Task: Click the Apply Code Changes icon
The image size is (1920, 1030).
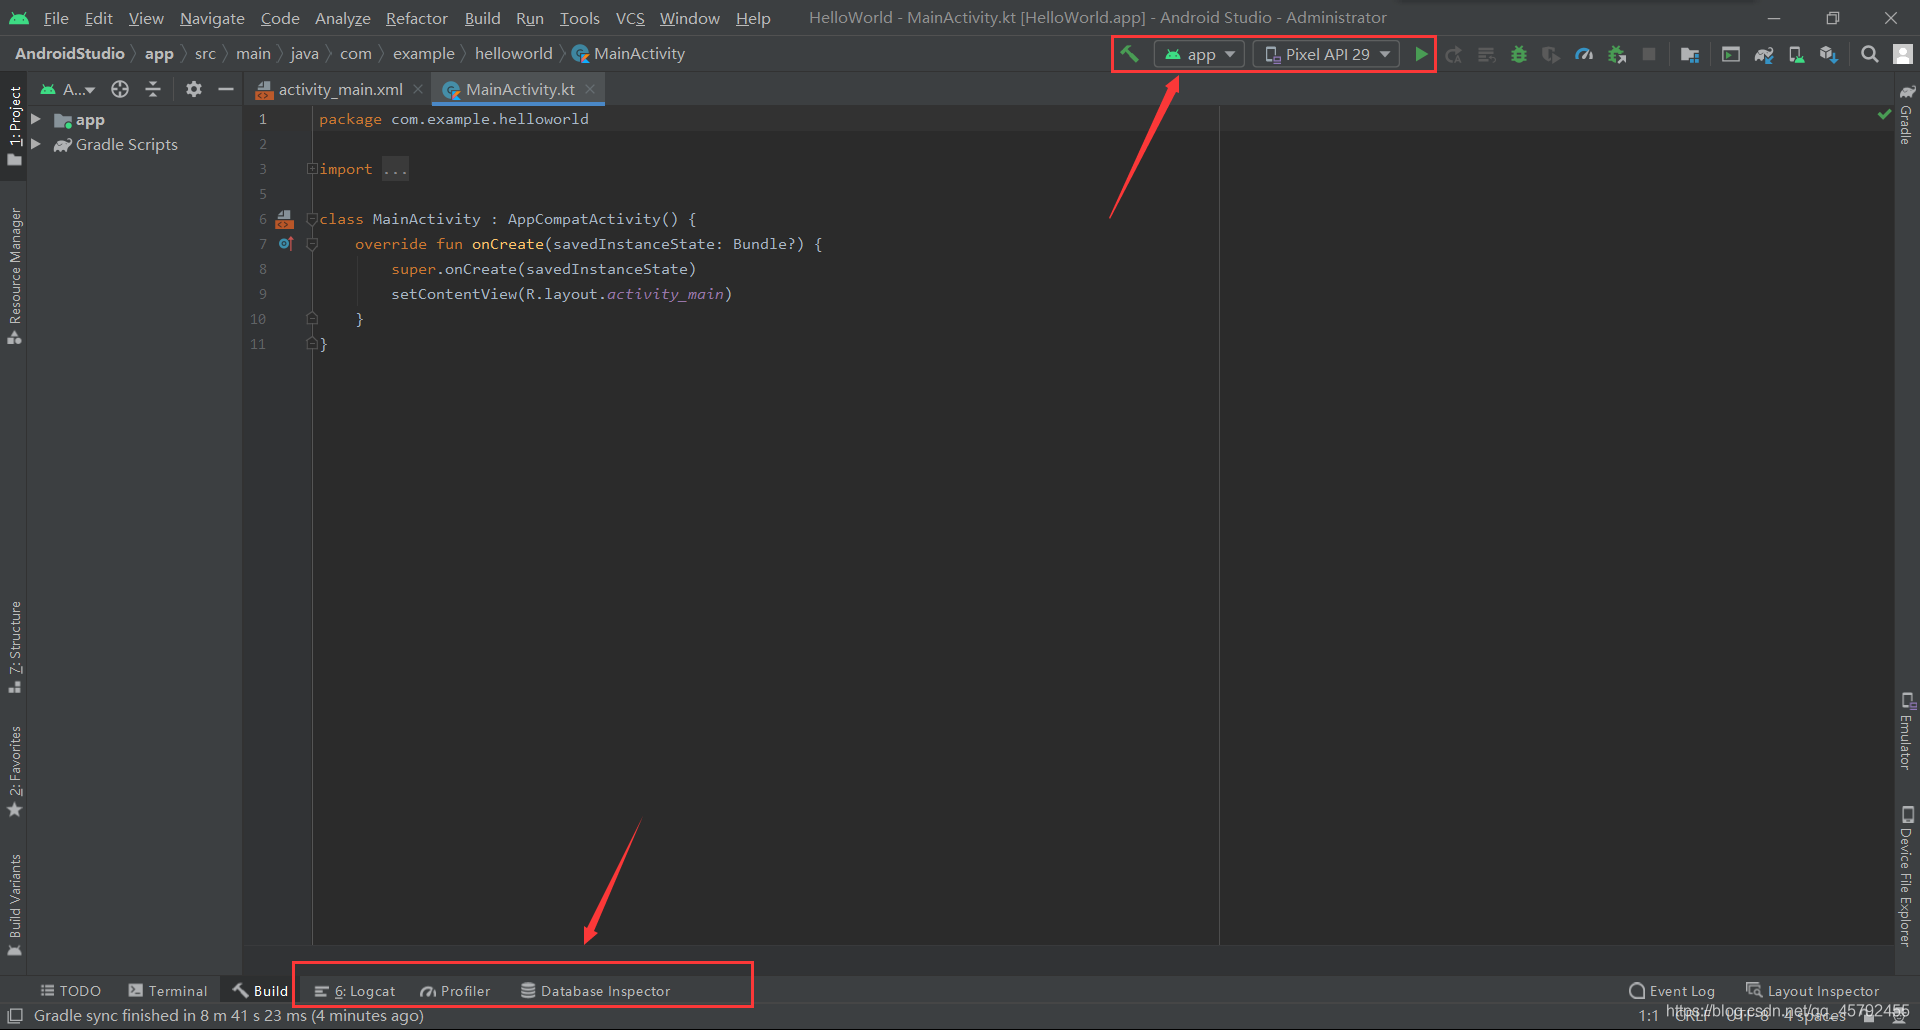Action: [1487, 54]
